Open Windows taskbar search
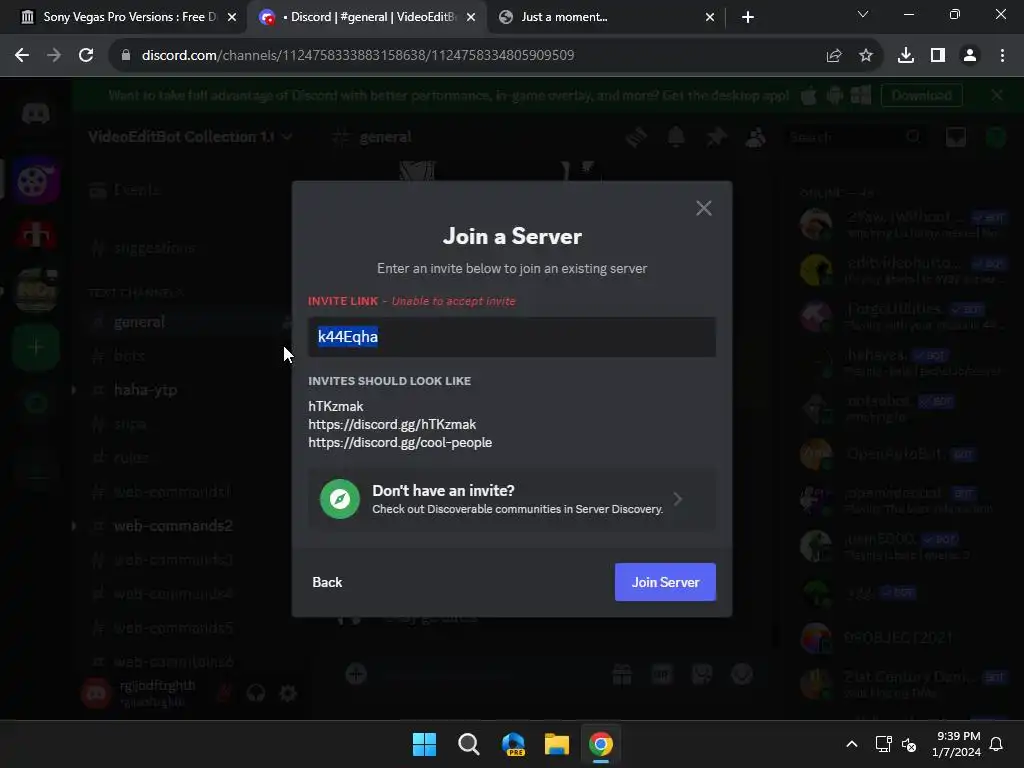The width and height of the screenshot is (1024, 768). click(x=468, y=744)
